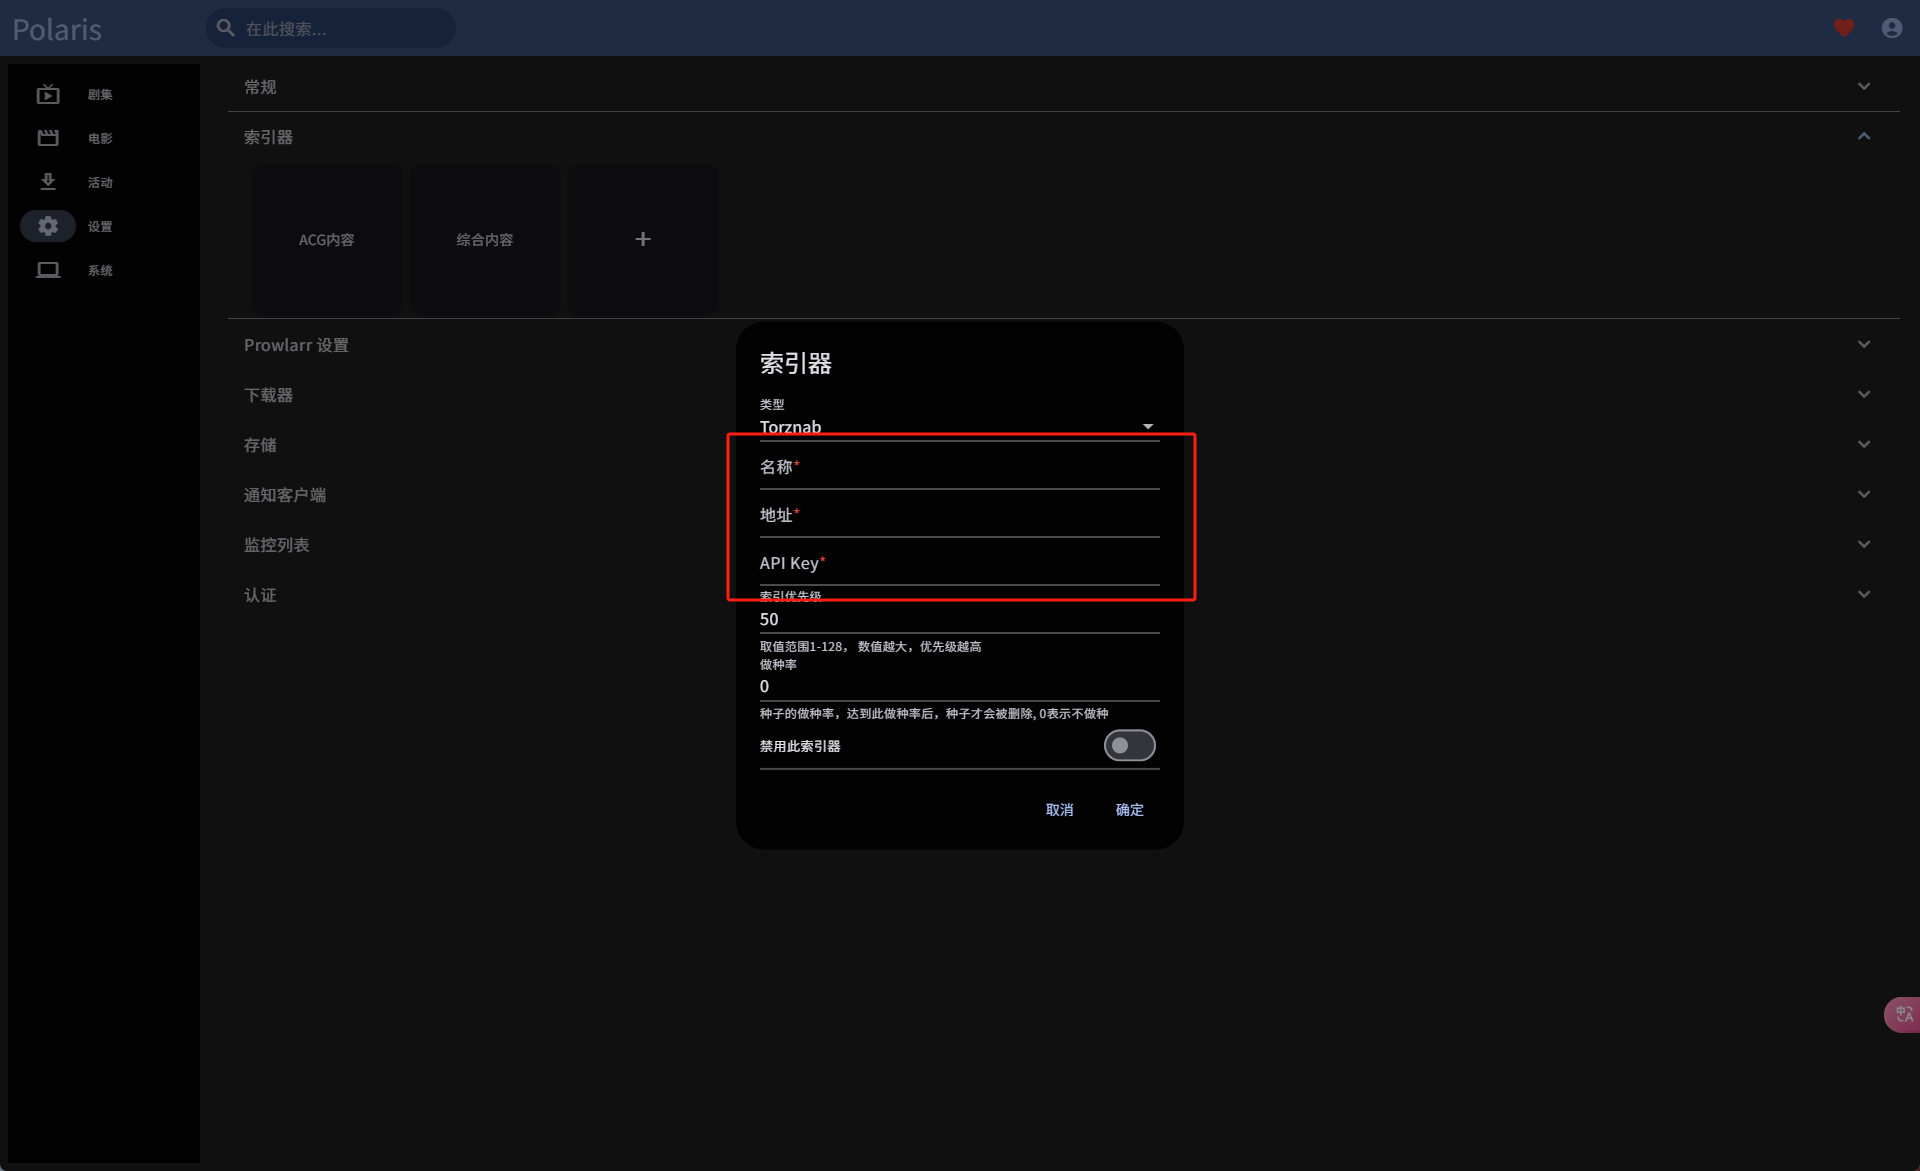
Task: Click the 确定 button in dialog
Action: (x=1129, y=810)
